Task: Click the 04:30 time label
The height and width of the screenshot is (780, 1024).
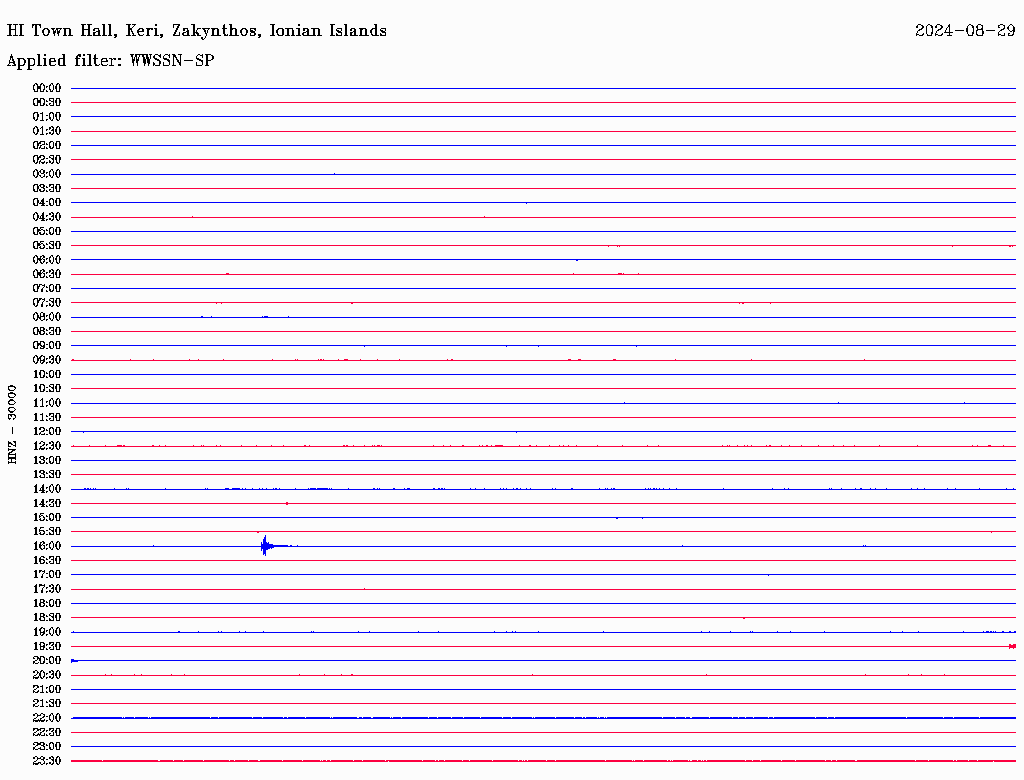Action: point(47,217)
